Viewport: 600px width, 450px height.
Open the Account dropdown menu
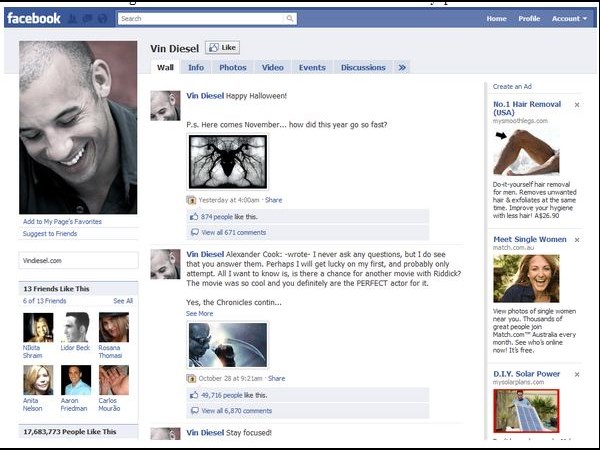[x=568, y=18]
